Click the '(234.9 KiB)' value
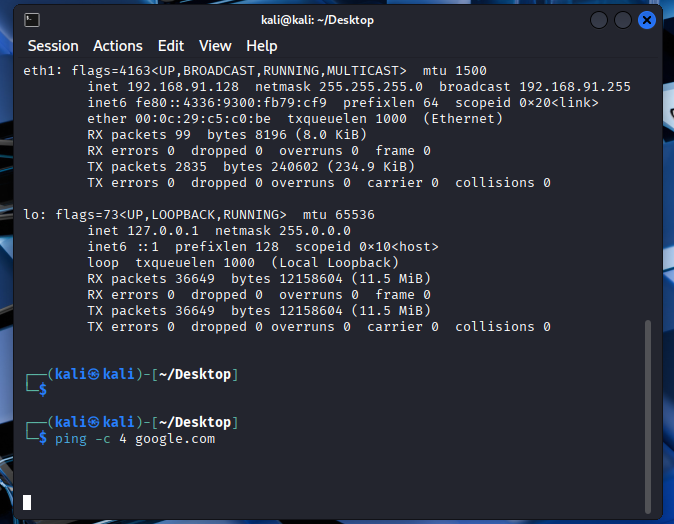This screenshot has width=674, height=524. pyautogui.click(x=371, y=166)
